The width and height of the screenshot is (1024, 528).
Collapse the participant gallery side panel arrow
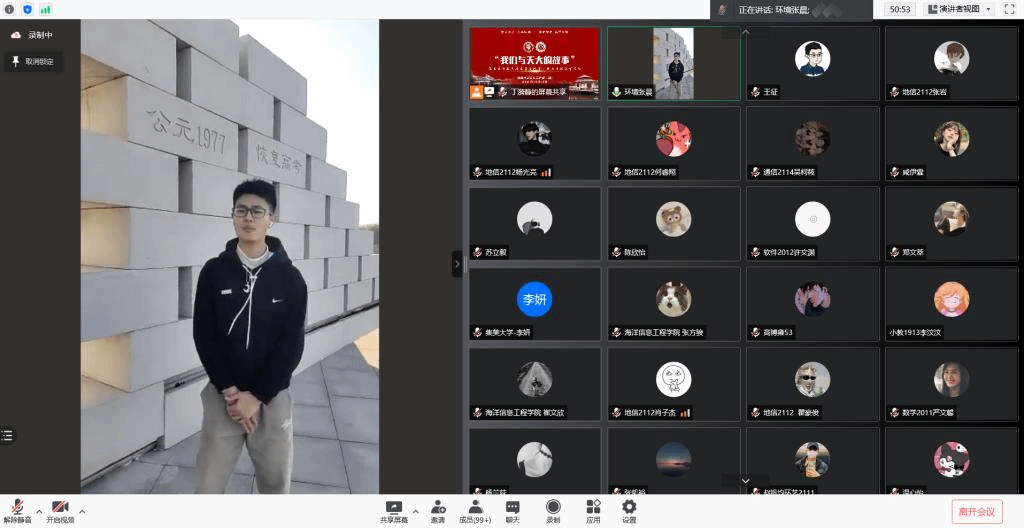[x=457, y=264]
